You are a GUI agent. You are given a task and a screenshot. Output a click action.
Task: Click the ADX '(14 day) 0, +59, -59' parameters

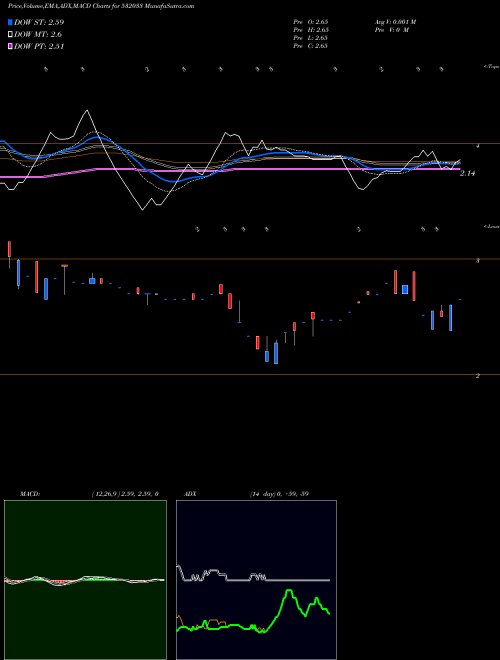click(279, 494)
